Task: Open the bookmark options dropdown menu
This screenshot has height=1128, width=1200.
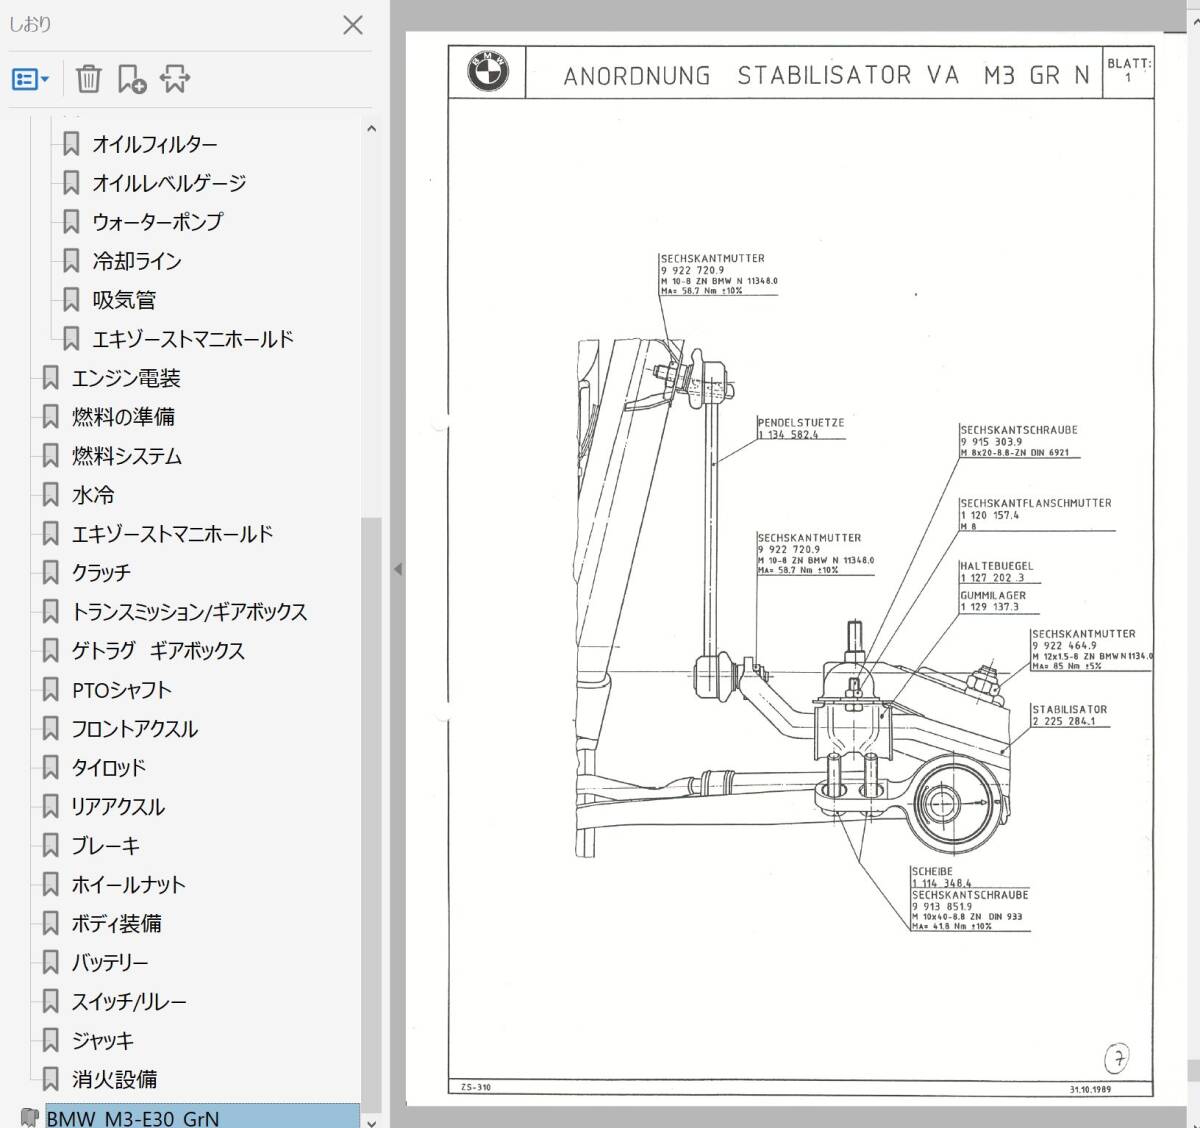Action: click(30, 79)
